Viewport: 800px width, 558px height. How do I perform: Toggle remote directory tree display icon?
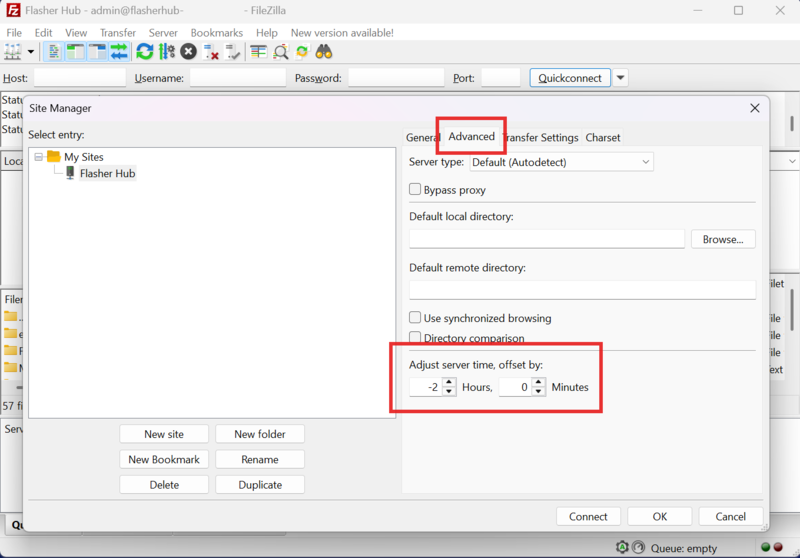tap(97, 52)
